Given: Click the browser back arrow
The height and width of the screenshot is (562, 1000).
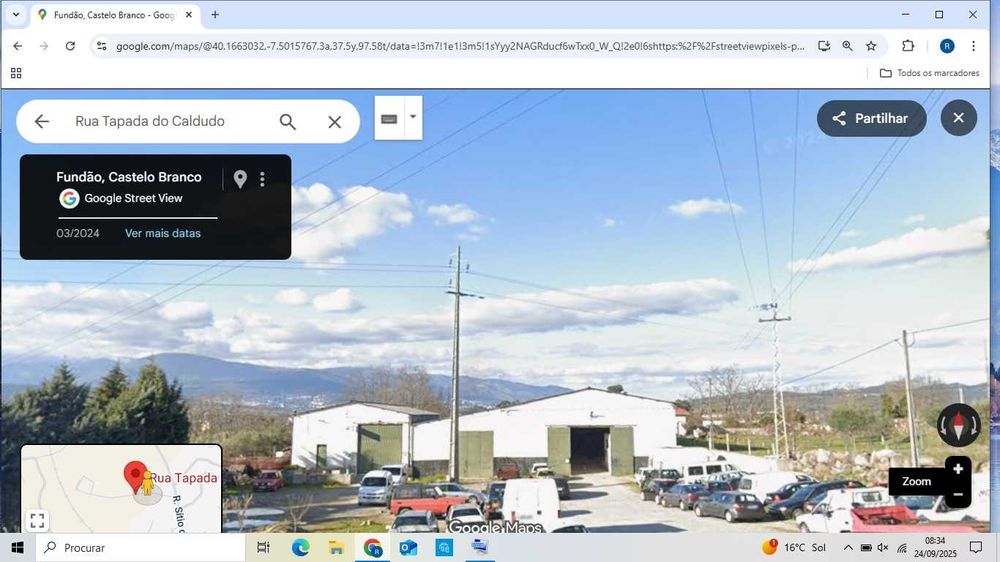Looking at the screenshot, I should (x=18, y=46).
